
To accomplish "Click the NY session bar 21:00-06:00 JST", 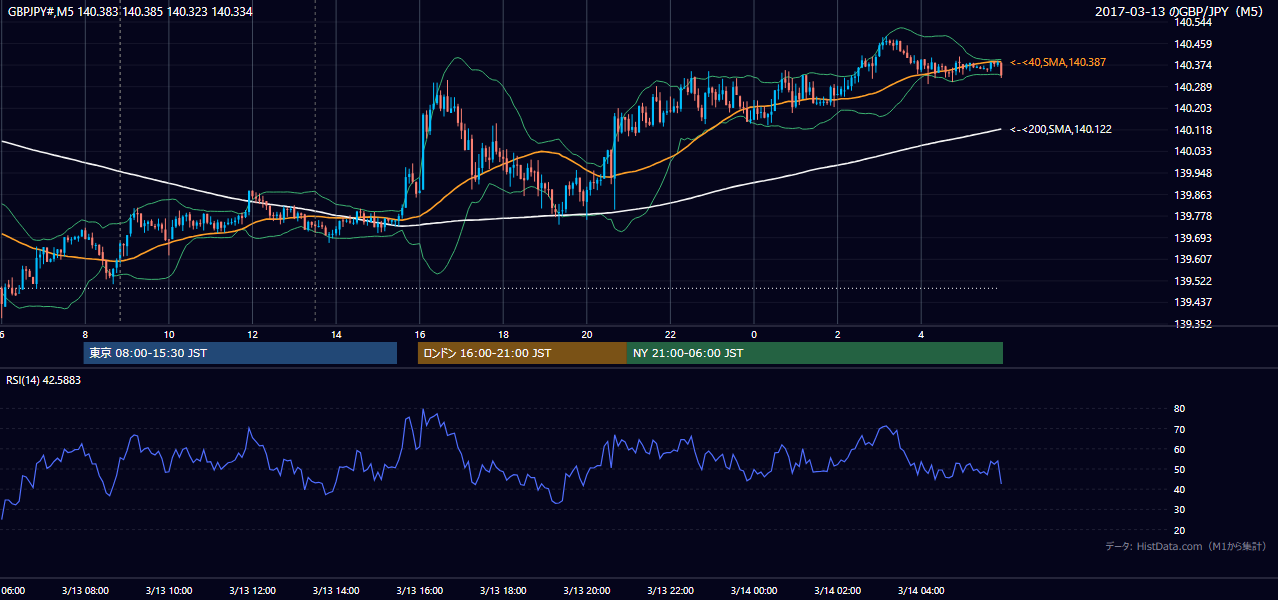I will (x=815, y=353).
